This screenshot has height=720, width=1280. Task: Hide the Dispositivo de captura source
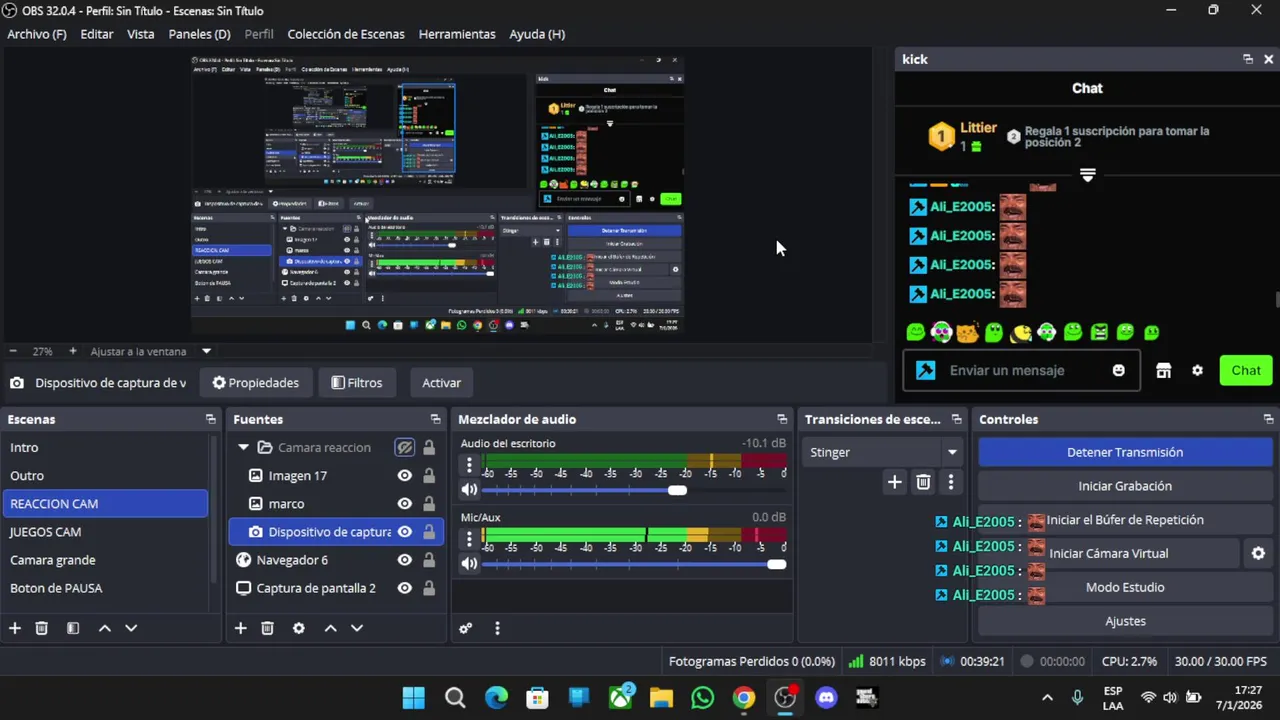404,532
